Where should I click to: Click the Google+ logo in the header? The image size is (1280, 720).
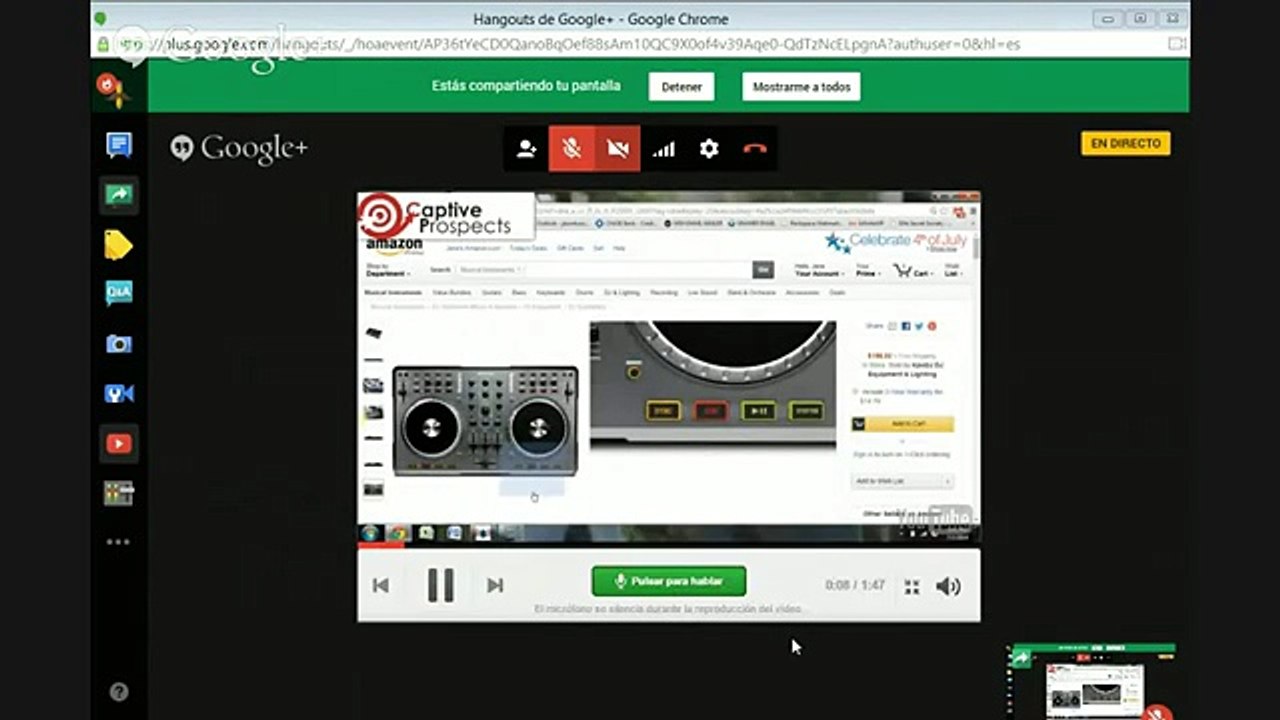(x=239, y=149)
